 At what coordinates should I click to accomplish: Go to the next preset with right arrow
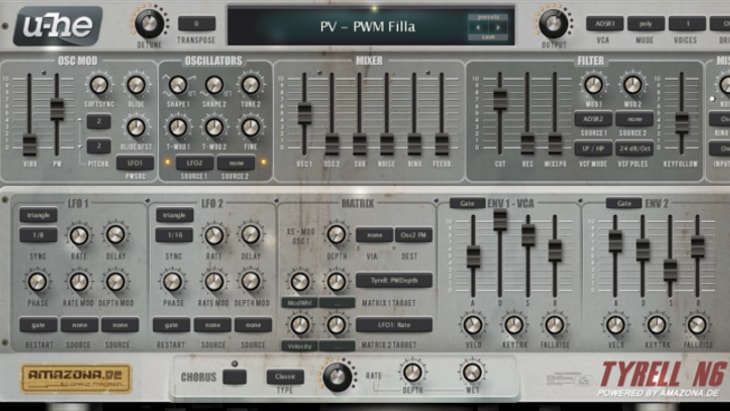tap(498, 27)
